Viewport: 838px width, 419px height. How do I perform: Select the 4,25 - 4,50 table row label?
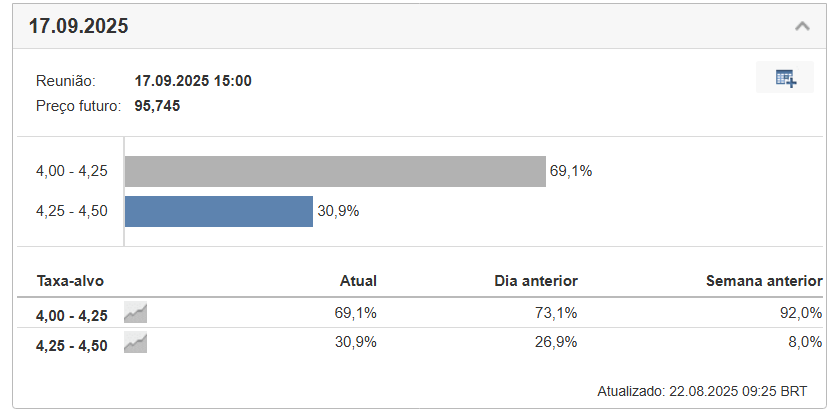(x=72, y=346)
